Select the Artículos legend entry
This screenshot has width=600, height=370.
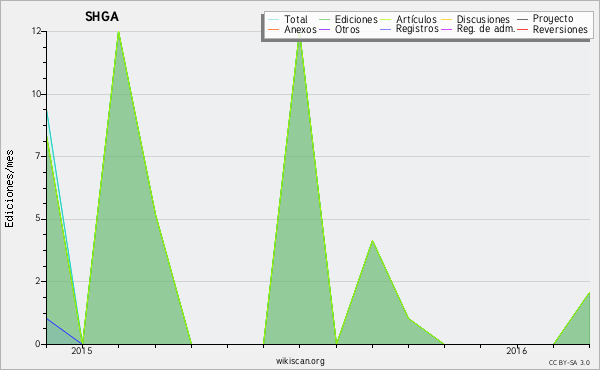(416, 19)
